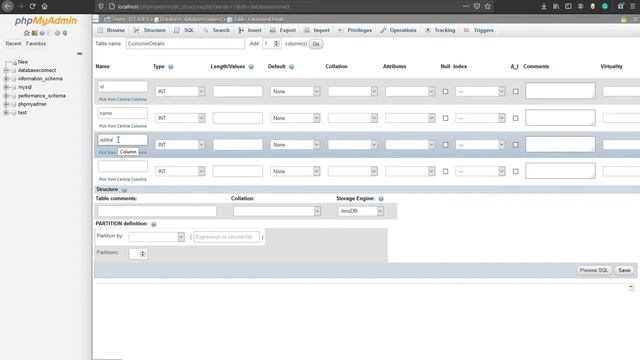This screenshot has width=640, height=360.
Task: Click the Go button to add columns
Action: point(316,44)
